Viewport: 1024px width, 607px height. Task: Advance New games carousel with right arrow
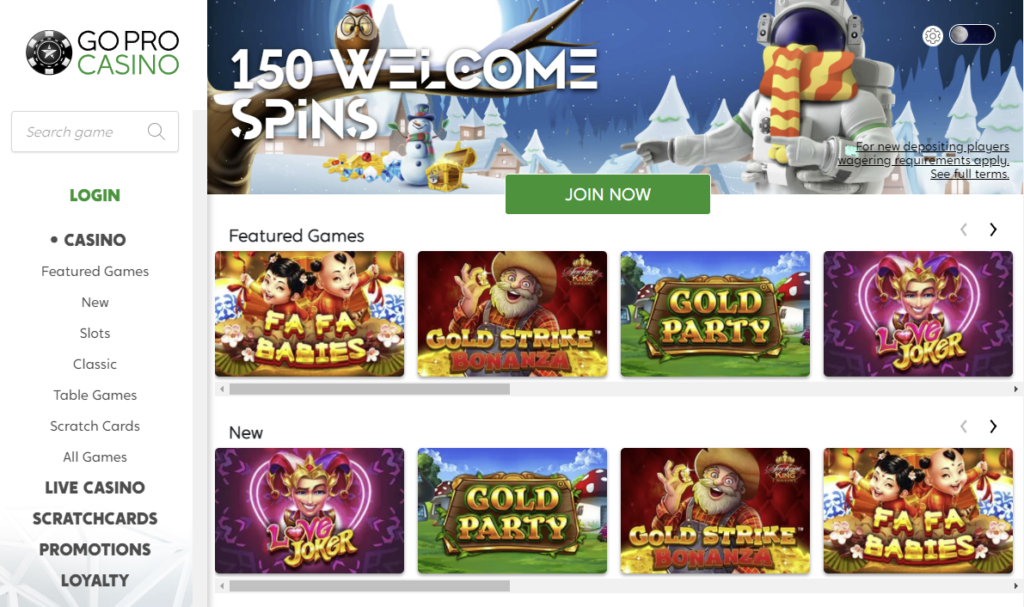[993, 426]
